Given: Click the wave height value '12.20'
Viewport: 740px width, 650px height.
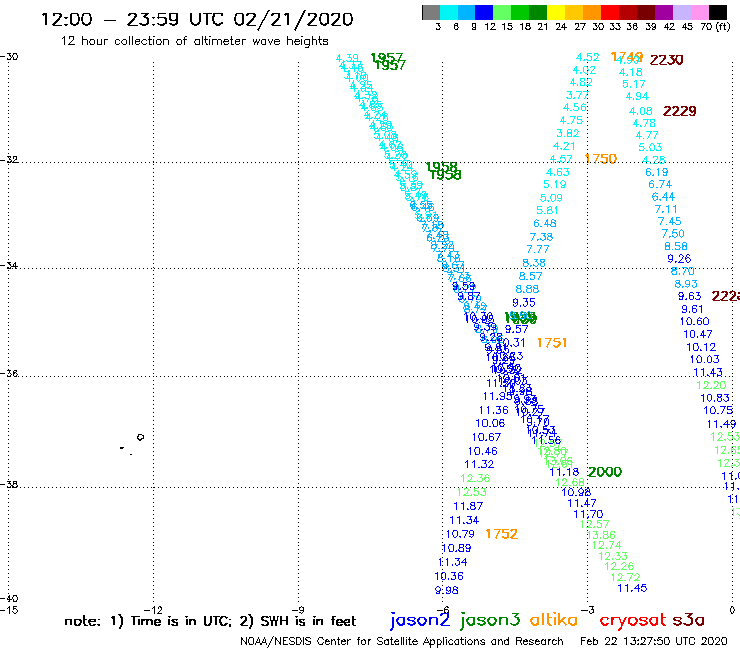Looking at the screenshot, I should point(711,385).
